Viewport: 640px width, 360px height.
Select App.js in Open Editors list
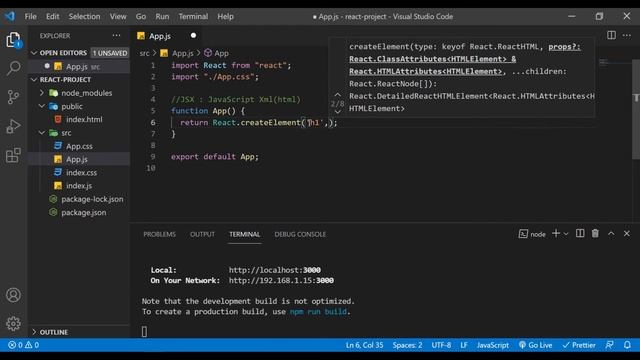78,66
